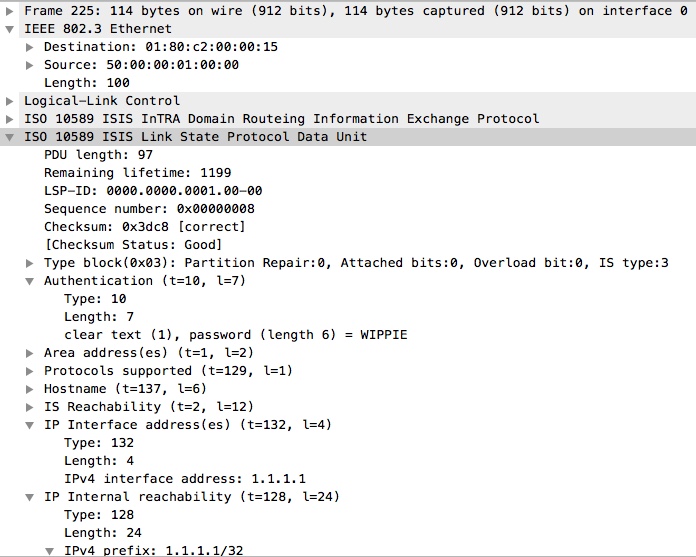Expand the Area address(es) TLV
The height and width of the screenshot is (557, 696).
coord(30,353)
